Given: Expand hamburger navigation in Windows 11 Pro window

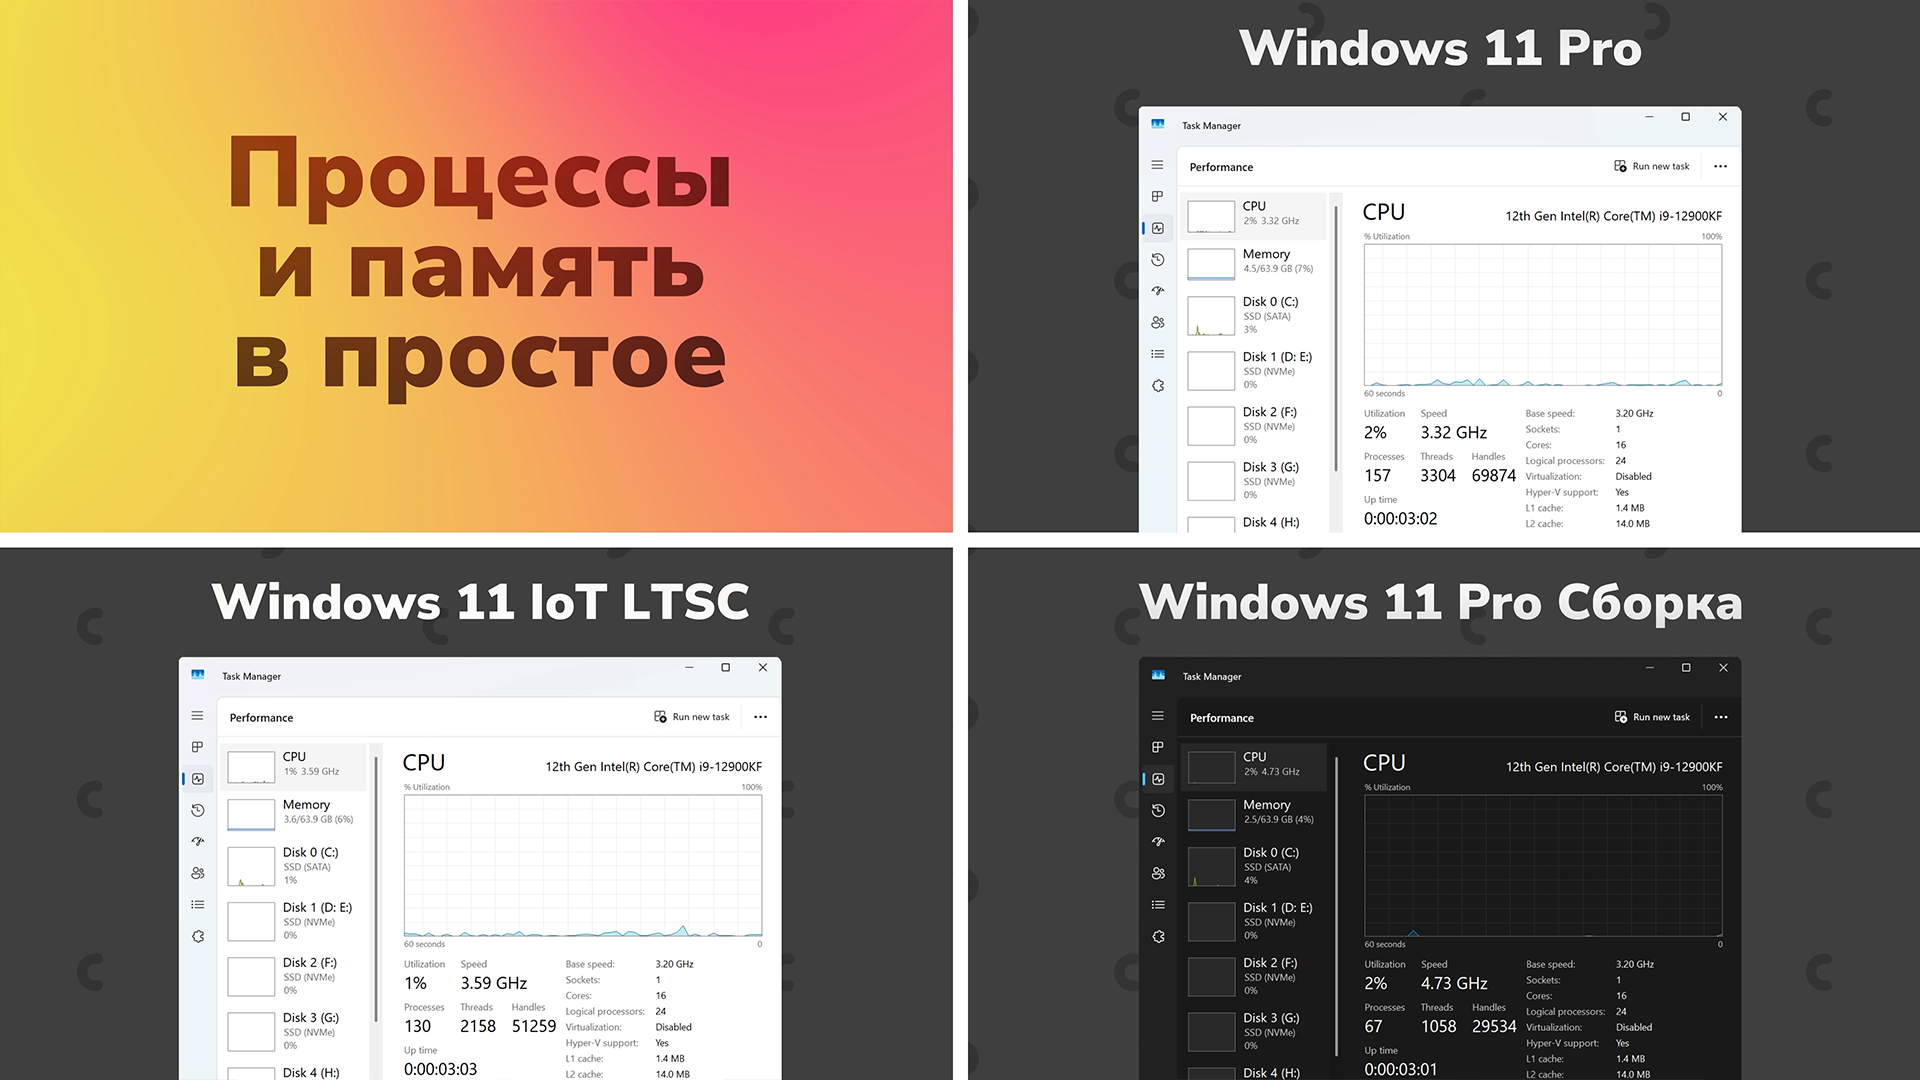Looking at the screenshot, I should pyautogui.click(x=1158, y=165).
